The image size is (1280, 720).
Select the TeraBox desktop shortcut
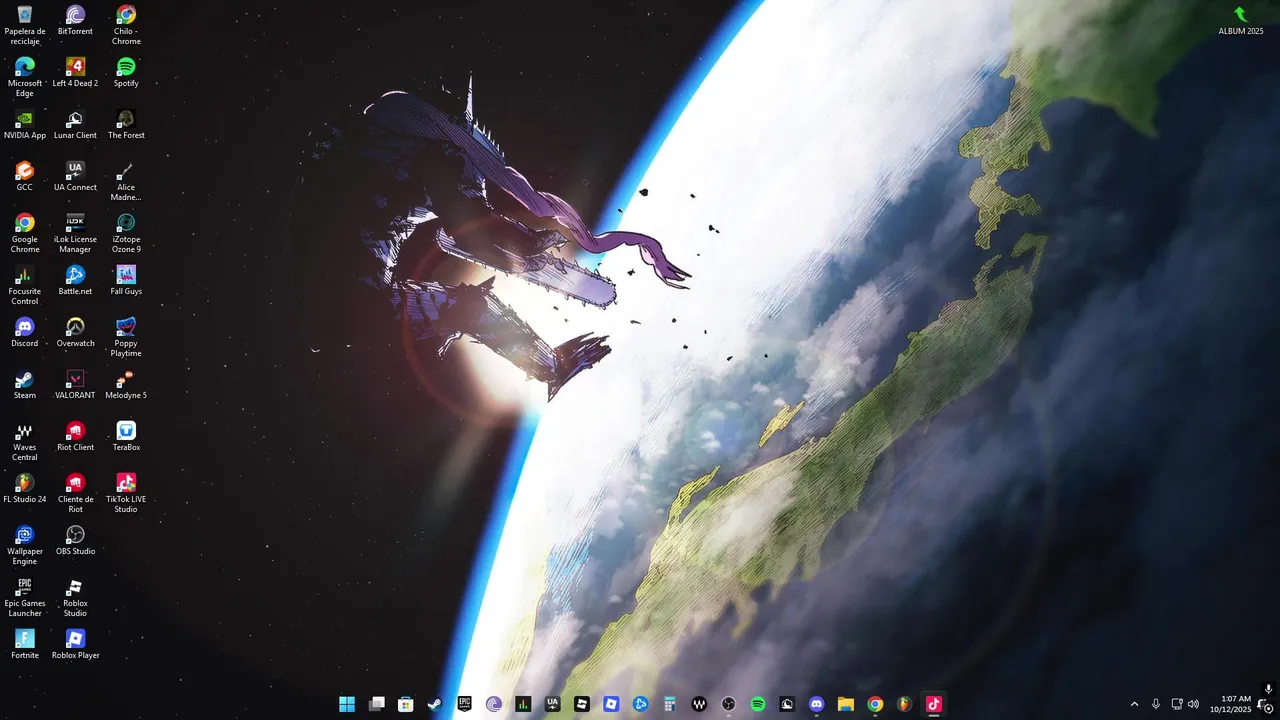pyautogui.click(x=126, y=436)
